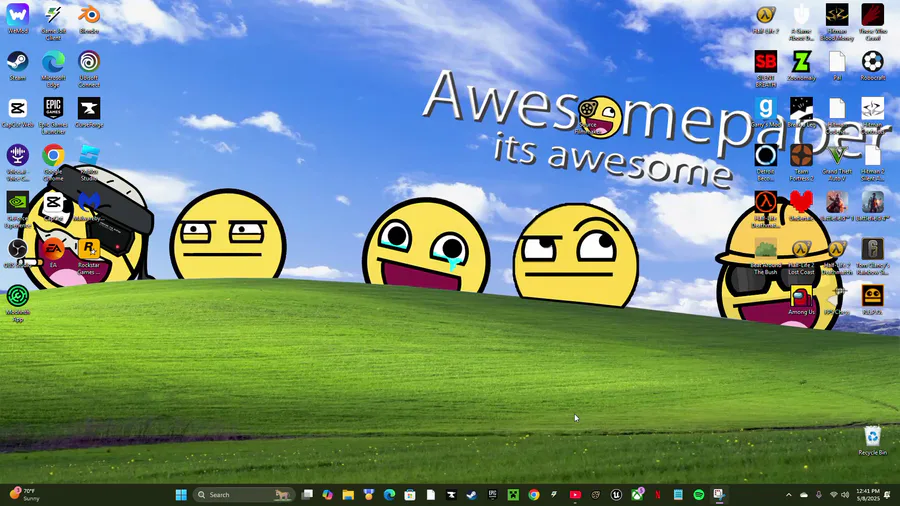
Task: Open the Wi-Fi and volume quick settings
Action: (x=839, y=495)
